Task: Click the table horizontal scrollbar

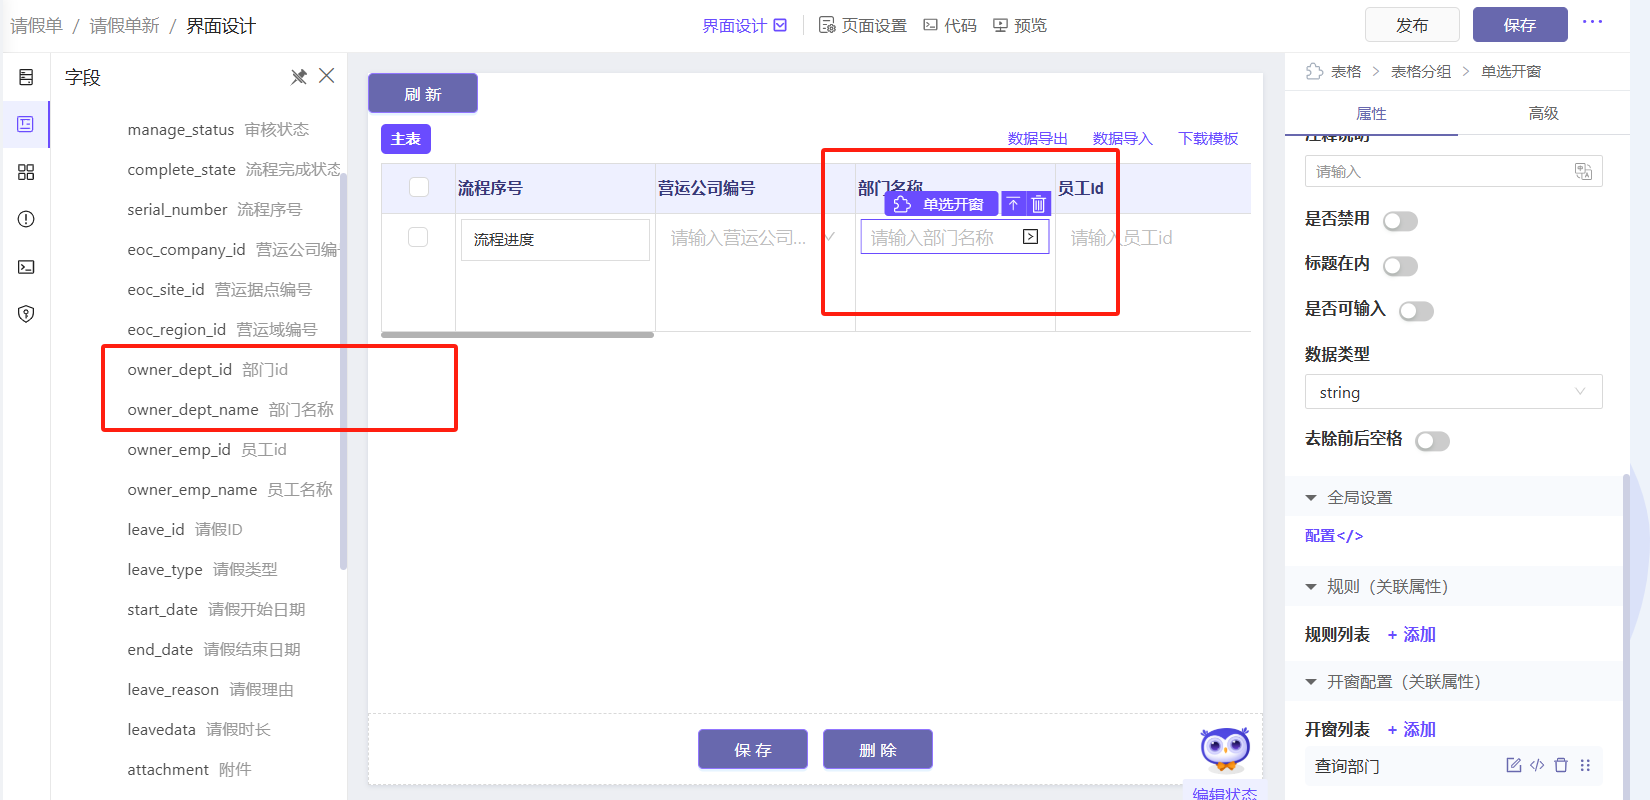Action: point(517,335)
